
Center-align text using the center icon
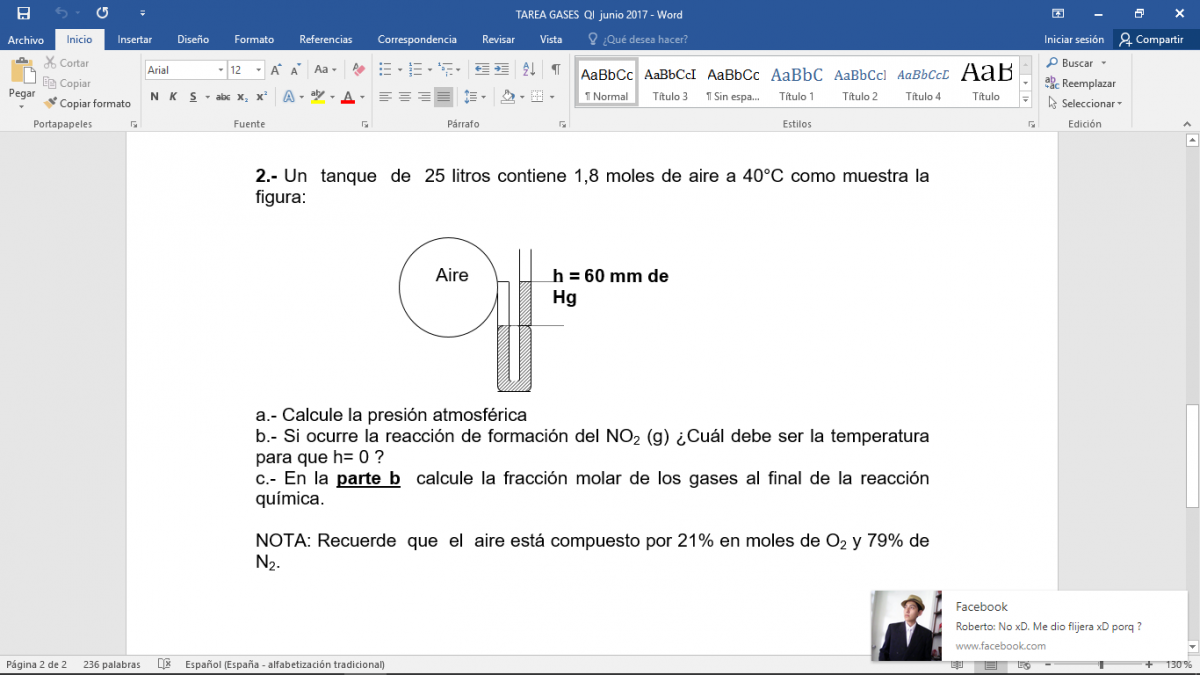(405, 97)
